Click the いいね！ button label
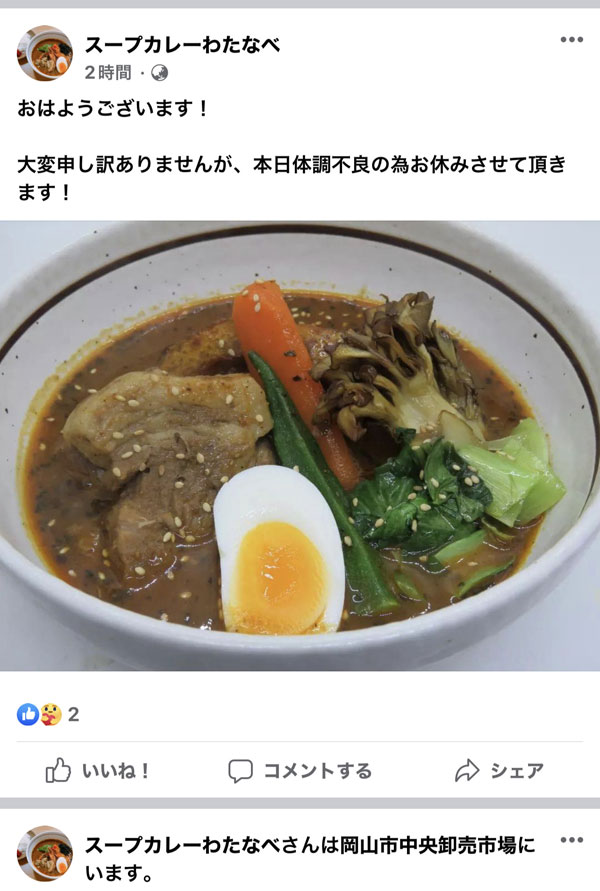Screen dimensions: 600x891 pos(115,771)
